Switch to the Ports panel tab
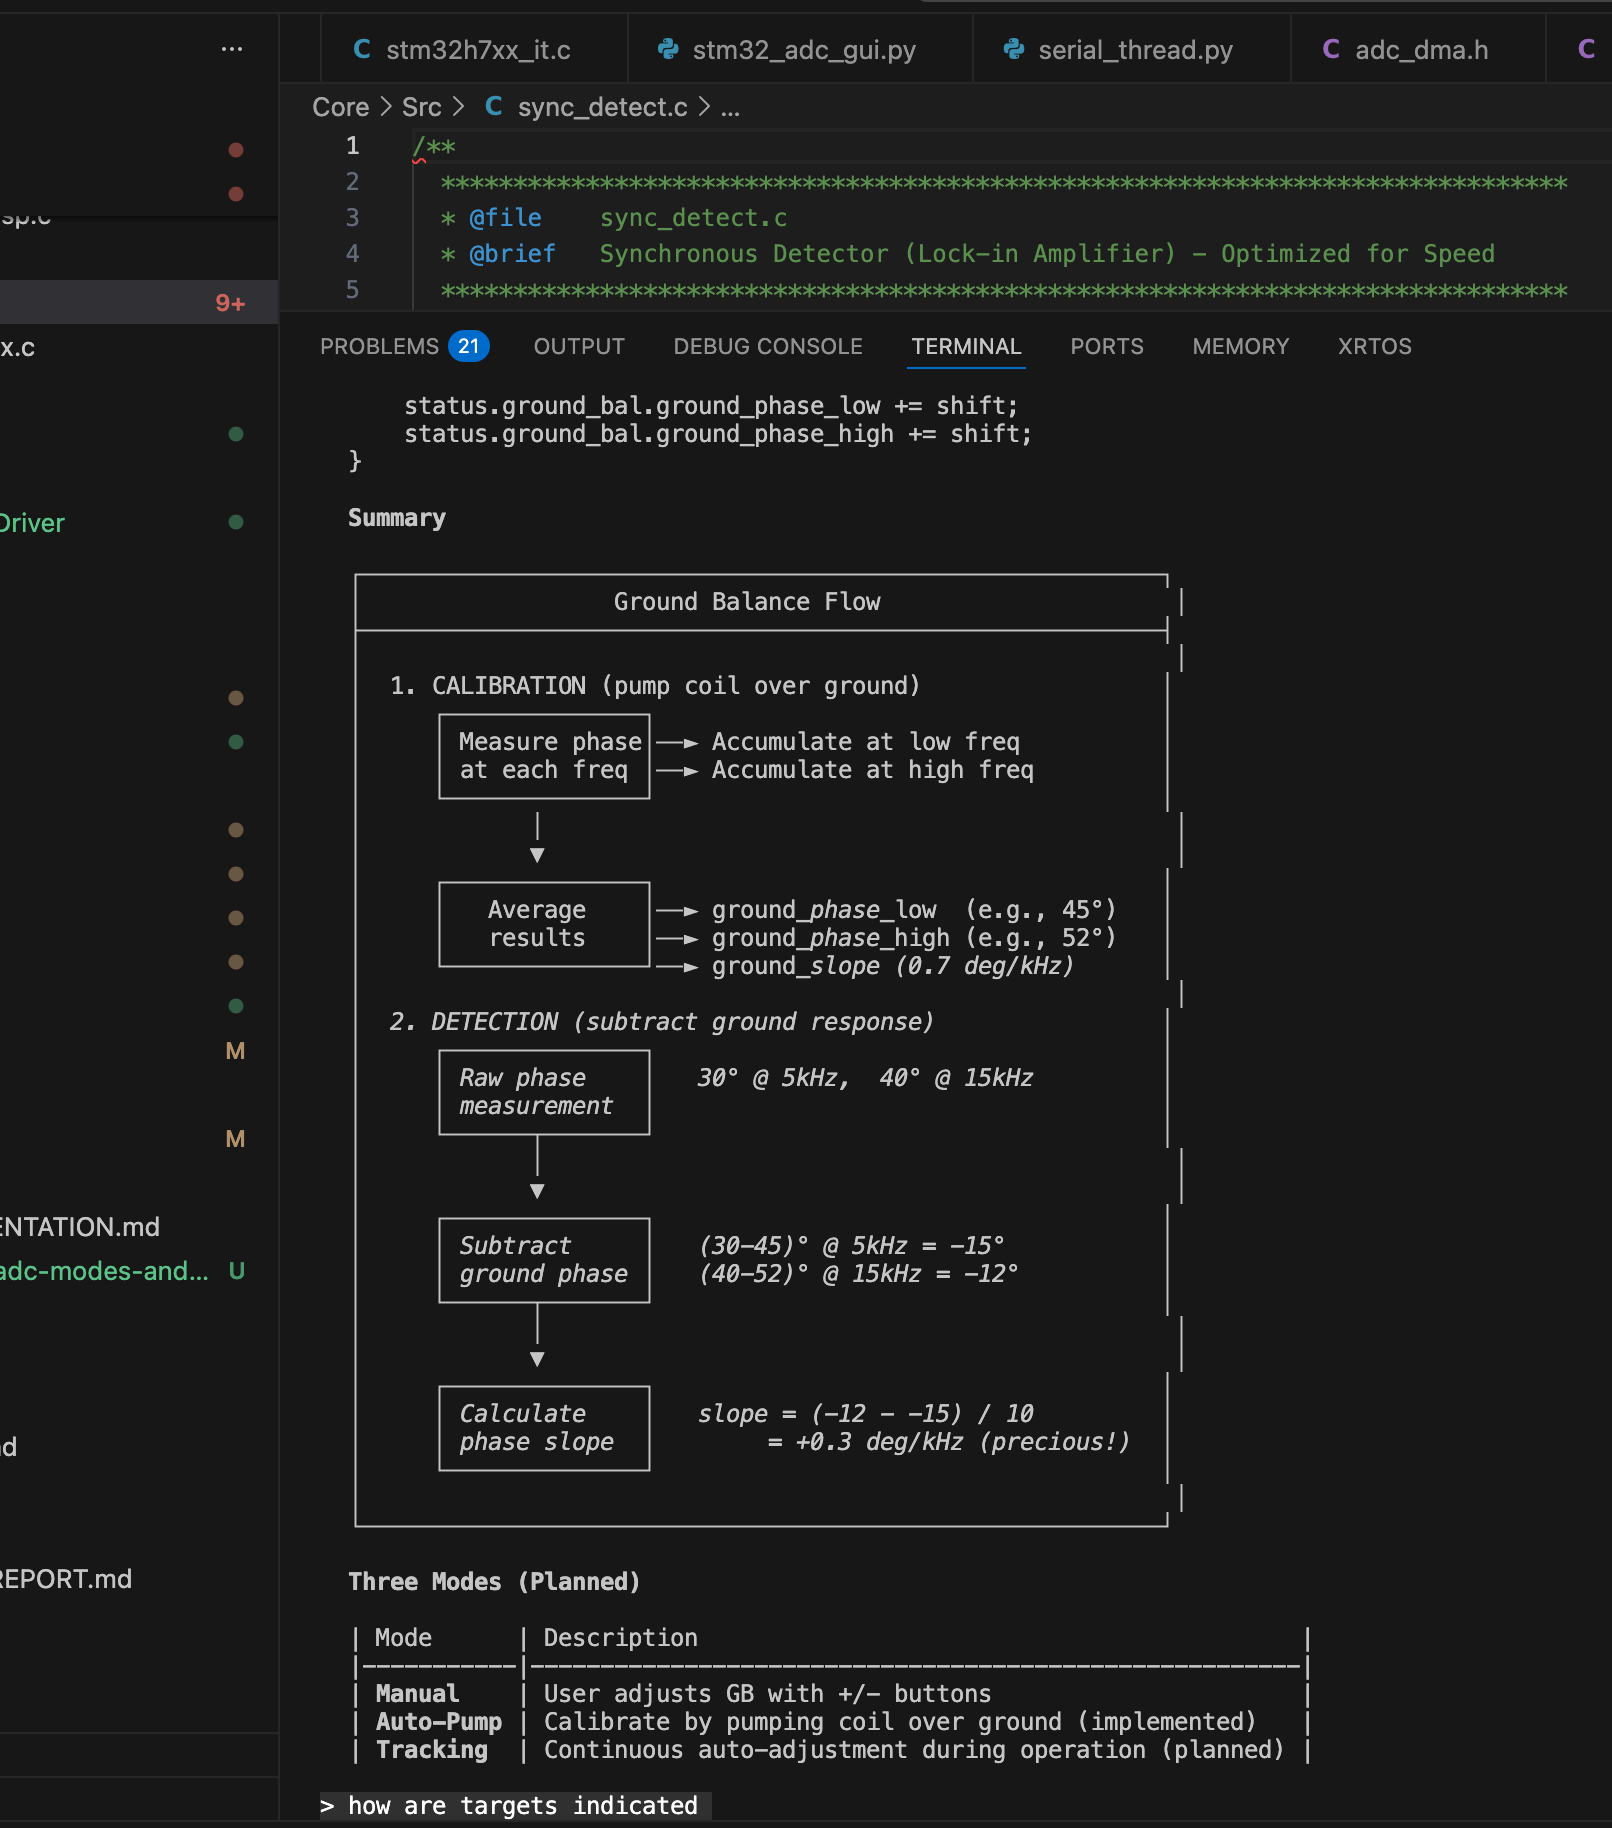Image resolution: width=1612 pixels, height=1828 pixels. (x=1106, y=346)
